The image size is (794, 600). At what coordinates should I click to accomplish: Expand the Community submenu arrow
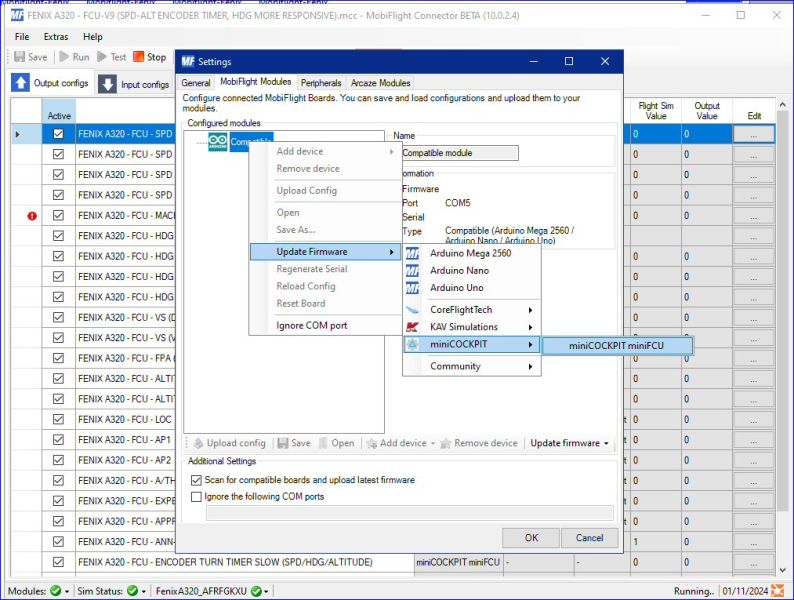[x=530, y=367]
